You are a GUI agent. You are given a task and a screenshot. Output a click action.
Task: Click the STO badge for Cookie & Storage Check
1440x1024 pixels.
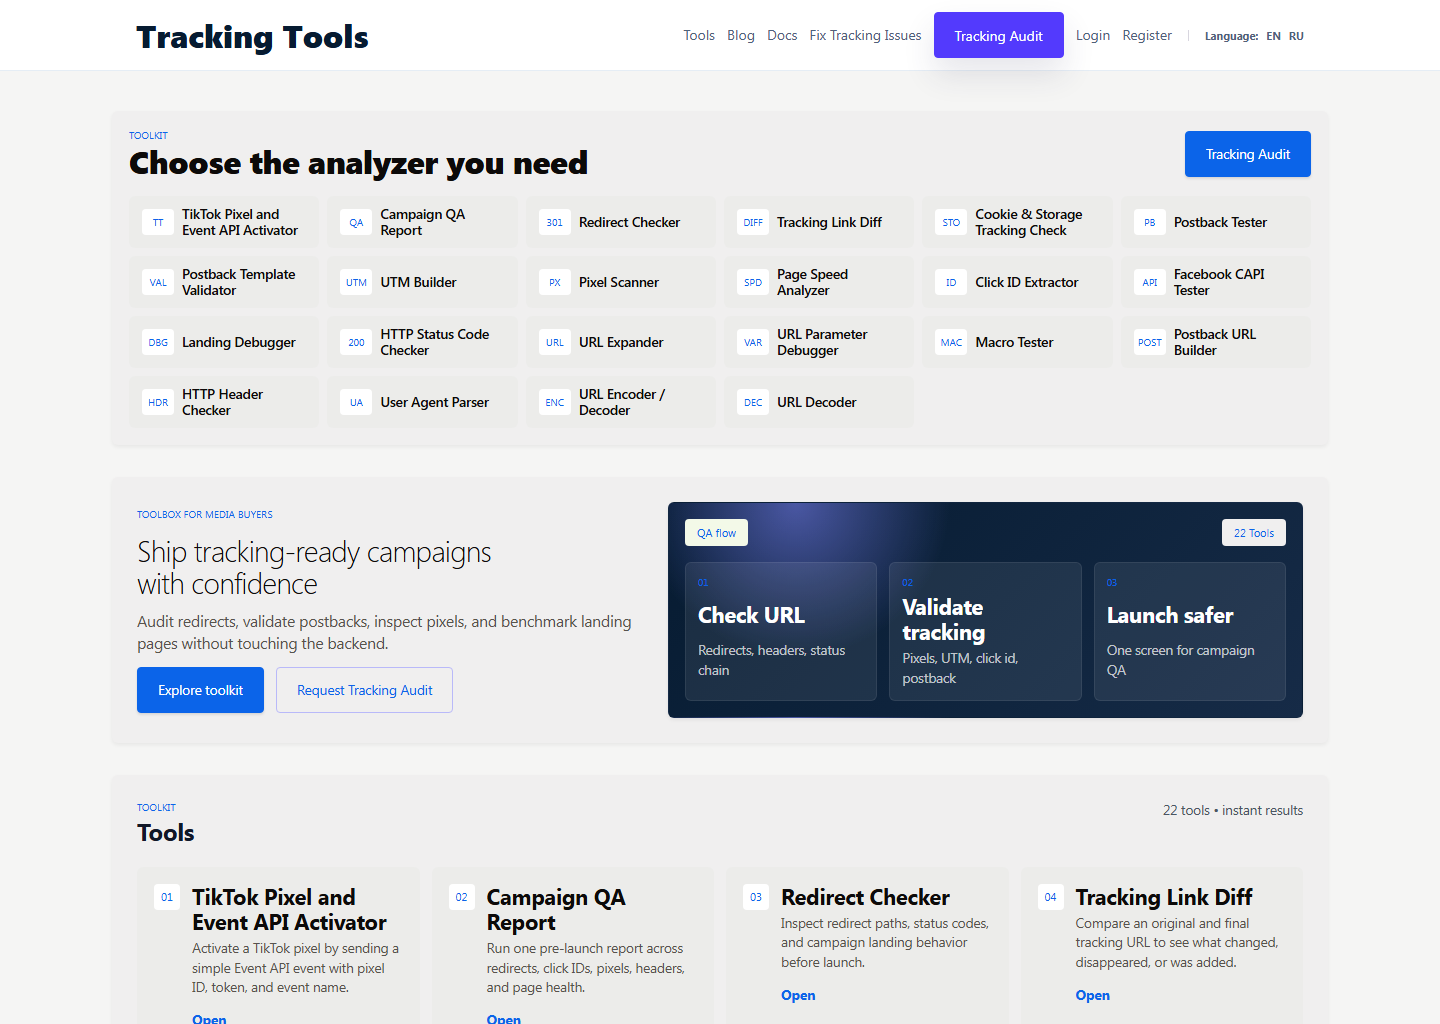[951, 222]
